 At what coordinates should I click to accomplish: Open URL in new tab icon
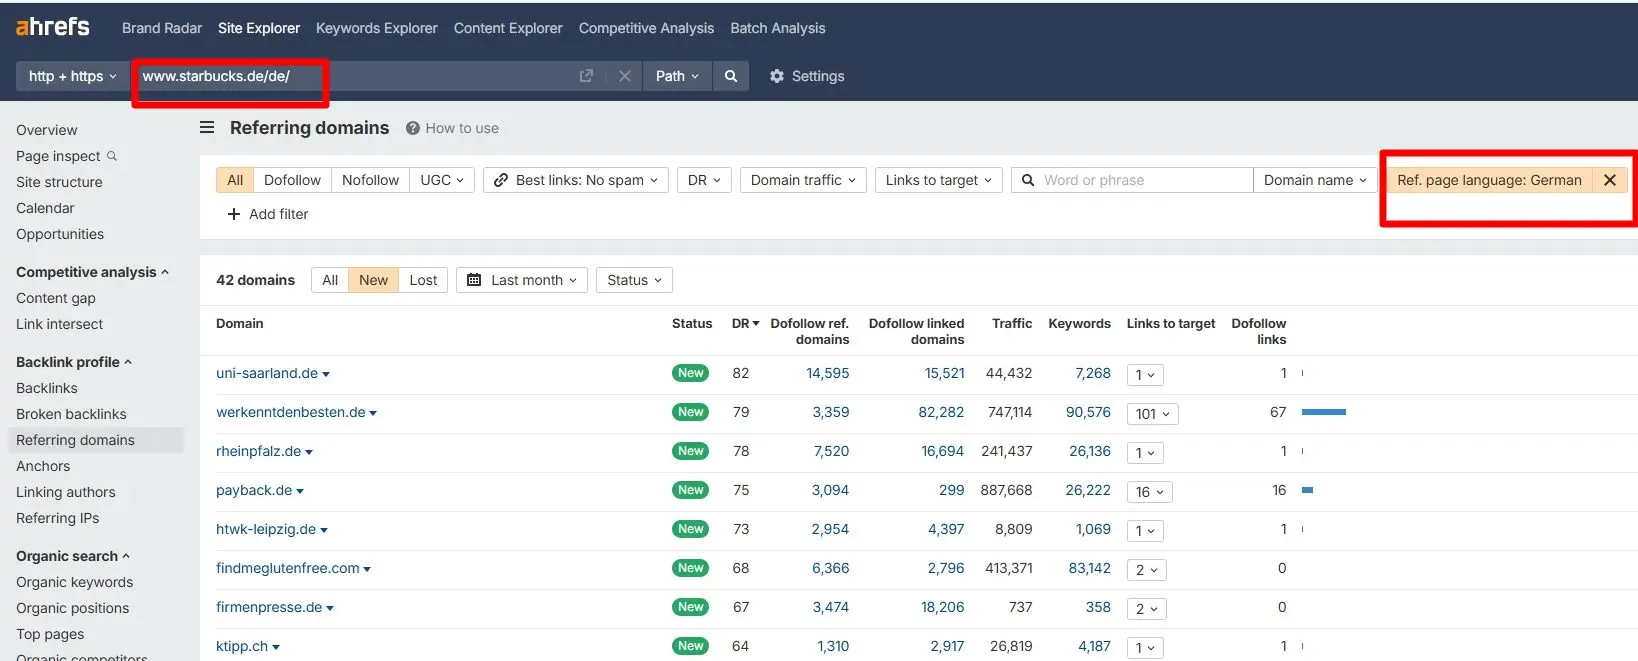click(x=587, y=76)
